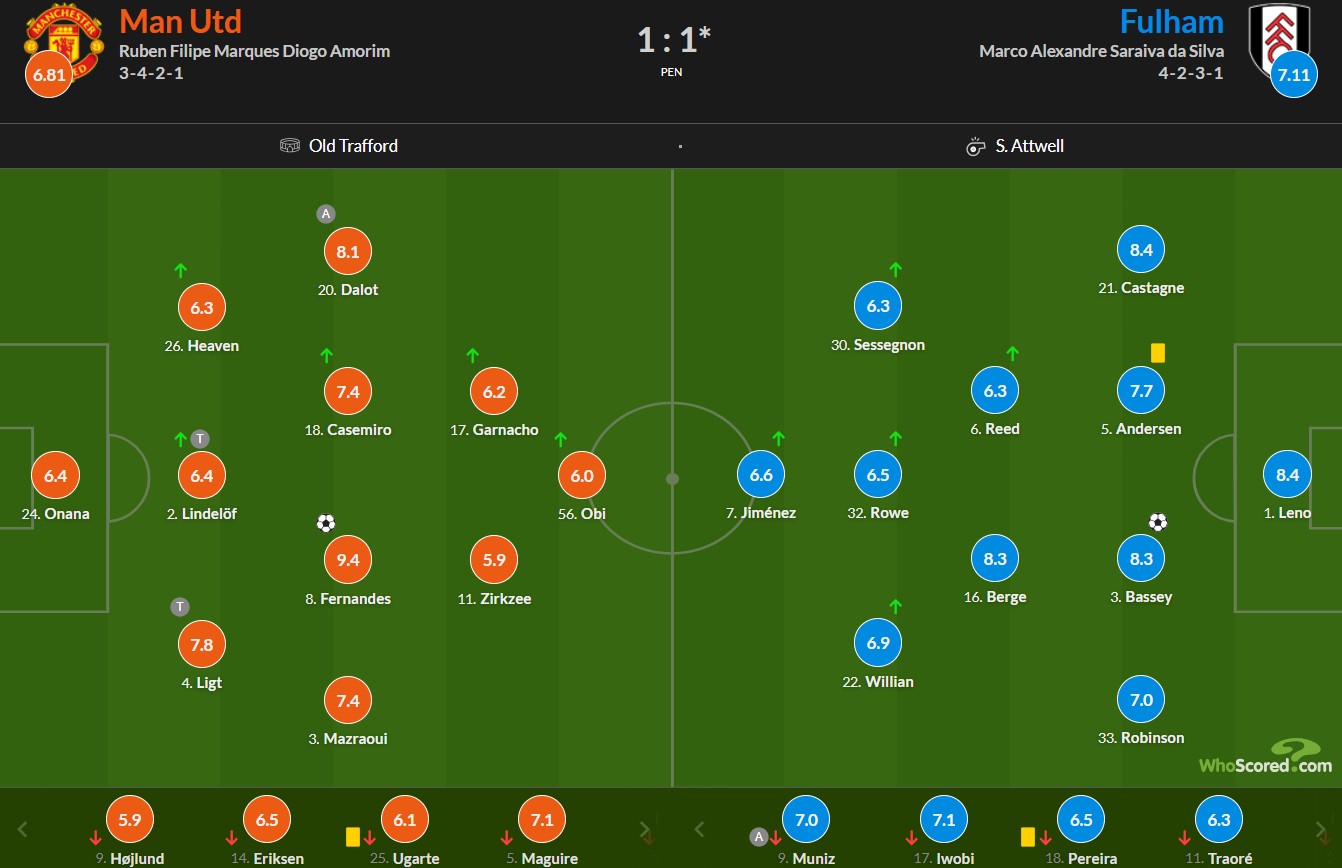Click the goal ball icon above Fernandes
Image resolution: width=1342 pixels, height=868 pixels.
[x=325, y=522]
